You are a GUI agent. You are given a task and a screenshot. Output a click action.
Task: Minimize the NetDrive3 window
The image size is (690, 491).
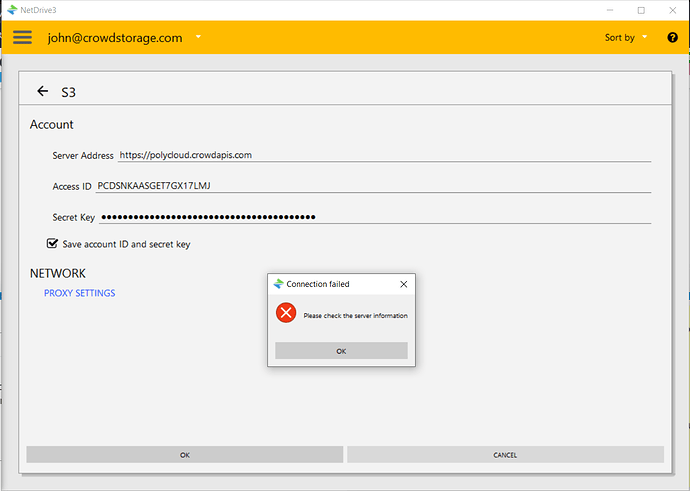tap(610, 10)
